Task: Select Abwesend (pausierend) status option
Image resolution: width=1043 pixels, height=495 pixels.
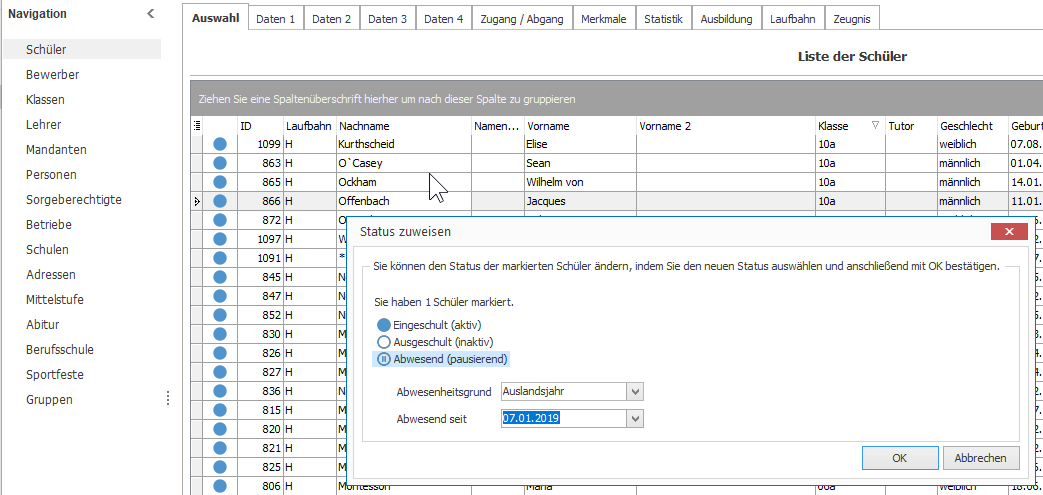Action: click(x=442, y=359)
